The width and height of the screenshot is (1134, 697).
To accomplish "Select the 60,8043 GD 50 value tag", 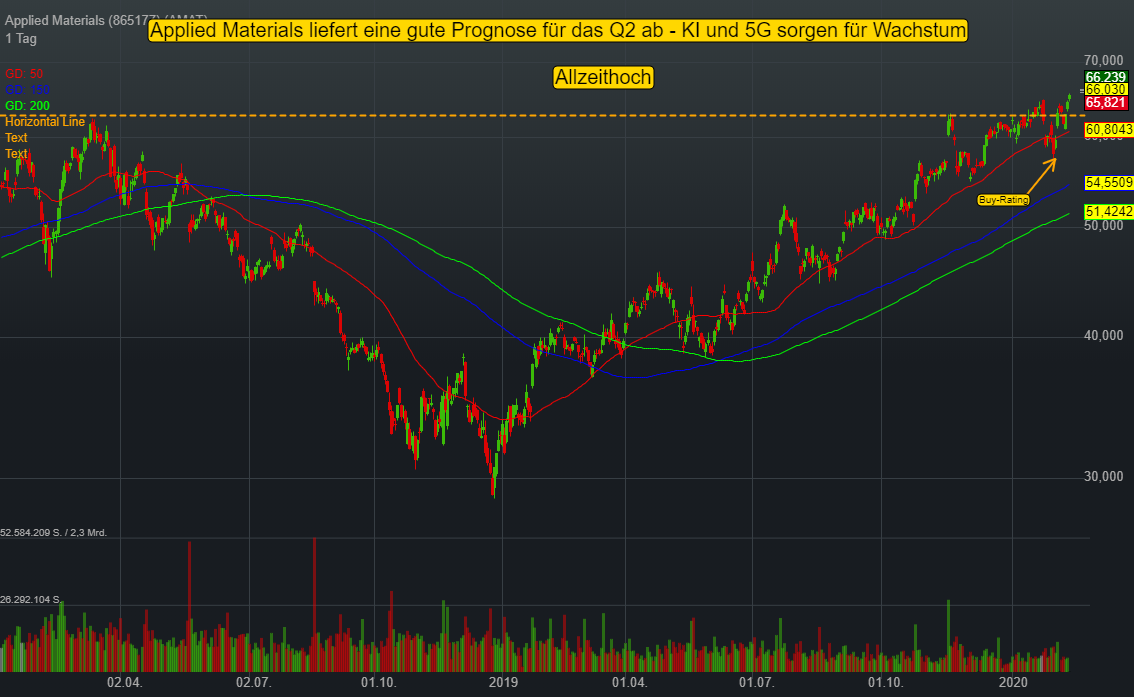I will (1109, 129).
